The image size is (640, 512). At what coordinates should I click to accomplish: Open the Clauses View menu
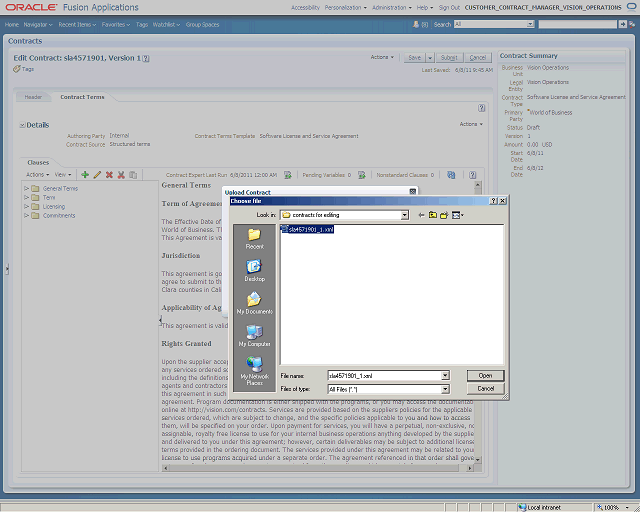coord(63,175)
